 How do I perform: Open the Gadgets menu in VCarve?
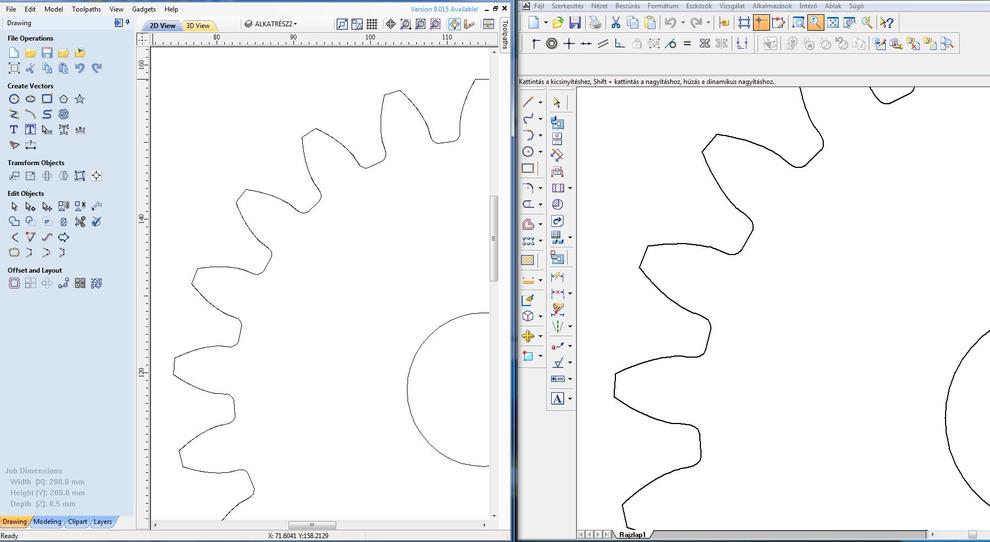[144, 9]
